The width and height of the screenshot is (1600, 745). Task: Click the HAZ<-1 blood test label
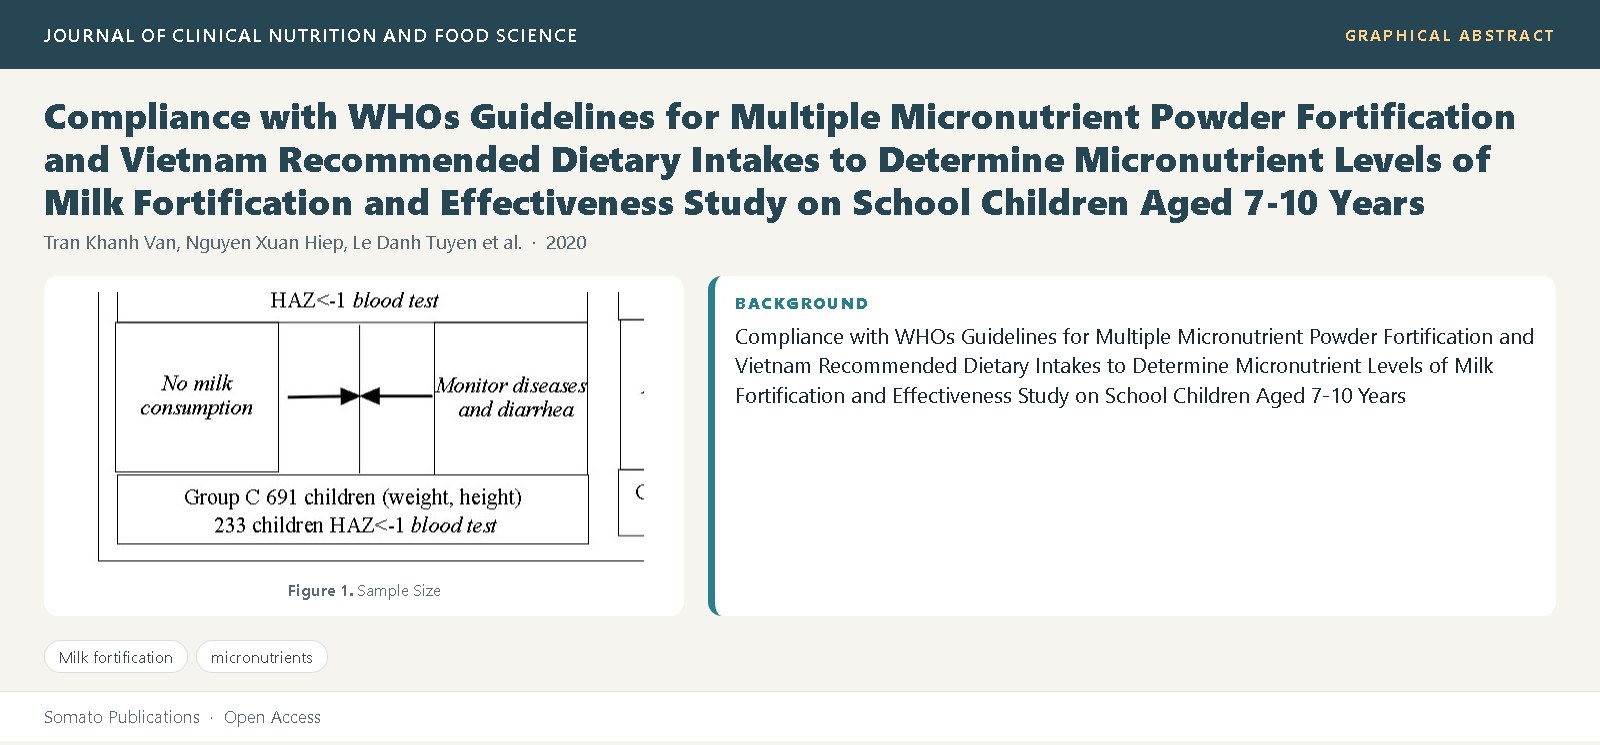coord(354,300)
